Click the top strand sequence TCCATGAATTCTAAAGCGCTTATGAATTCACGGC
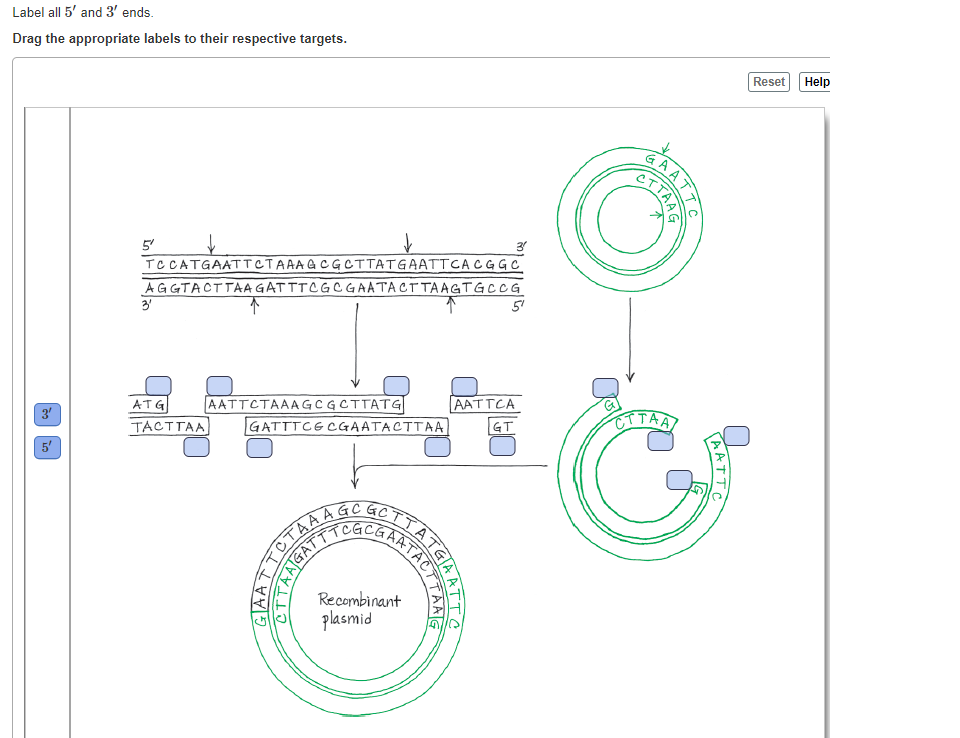Image resolution: width=960 pixels, height=738 pixels. tap(332, 265)
